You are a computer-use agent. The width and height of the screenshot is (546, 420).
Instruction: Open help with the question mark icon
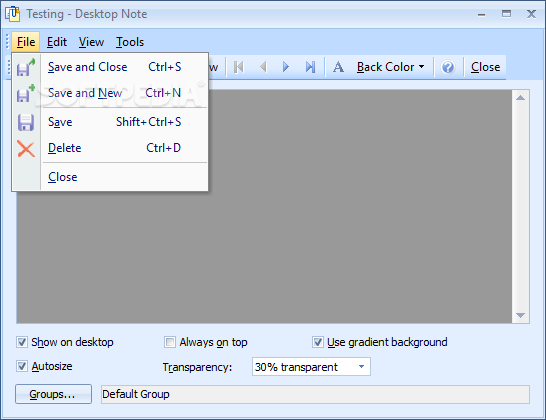448,67
